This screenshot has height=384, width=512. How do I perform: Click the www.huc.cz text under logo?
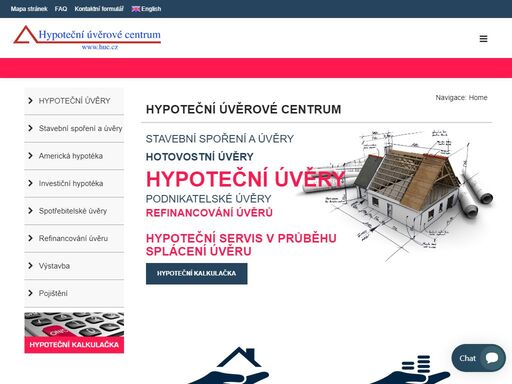coord(100,47)
